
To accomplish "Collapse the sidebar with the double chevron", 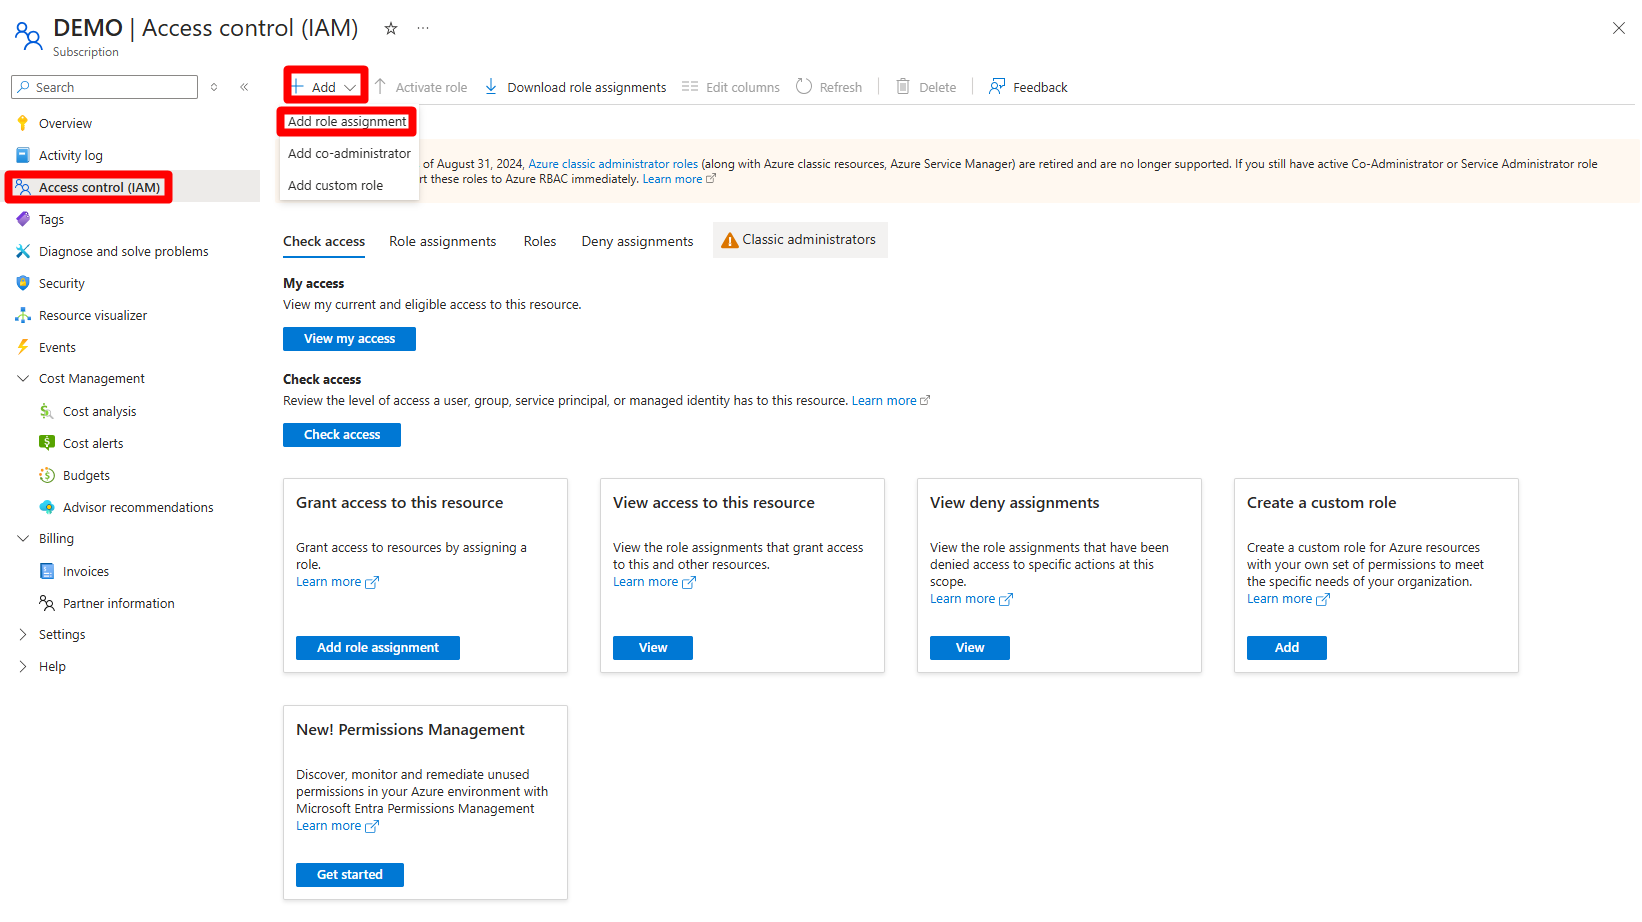I will pos(244,87).
